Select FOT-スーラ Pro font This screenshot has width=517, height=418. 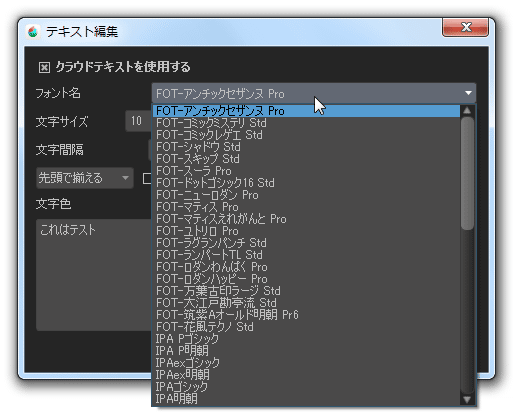point(306,171)
